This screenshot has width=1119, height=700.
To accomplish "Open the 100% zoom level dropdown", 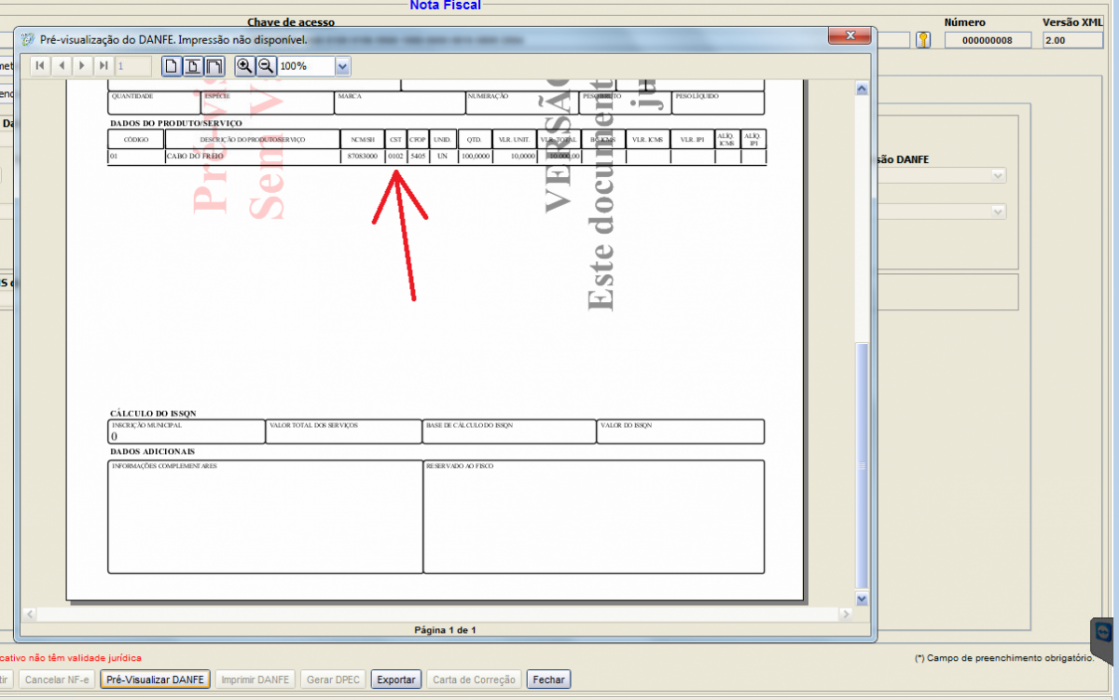I will pyautogui.click(x=342, y=66).
